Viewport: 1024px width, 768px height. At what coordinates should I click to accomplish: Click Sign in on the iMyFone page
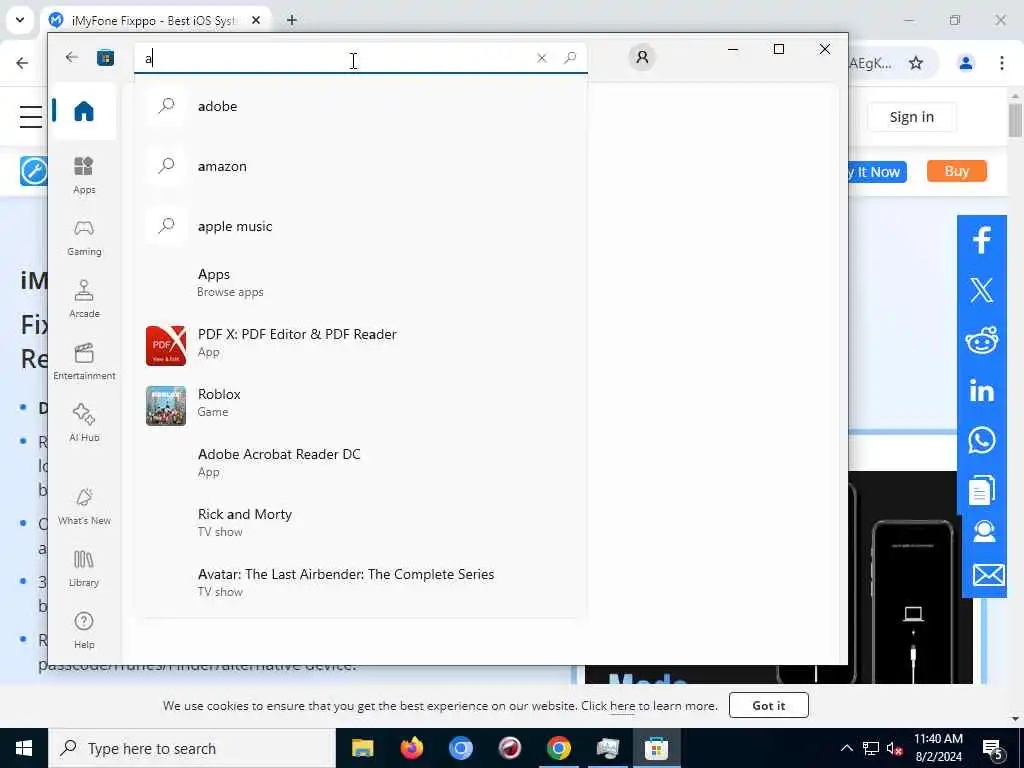pos(912,117)
